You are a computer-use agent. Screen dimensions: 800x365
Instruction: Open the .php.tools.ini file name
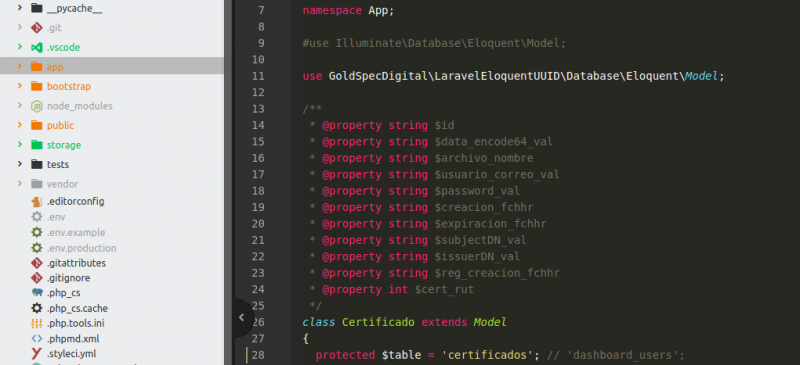[76, 323]
